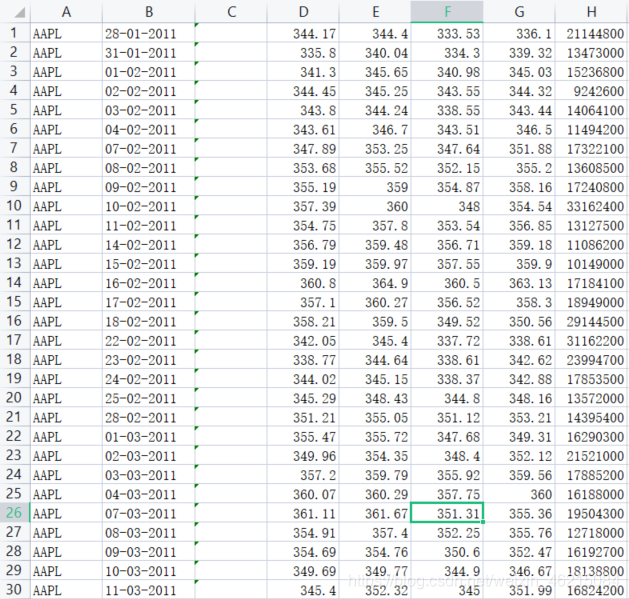
Task: Click cell containing 336.1
Action: [519, 33]
